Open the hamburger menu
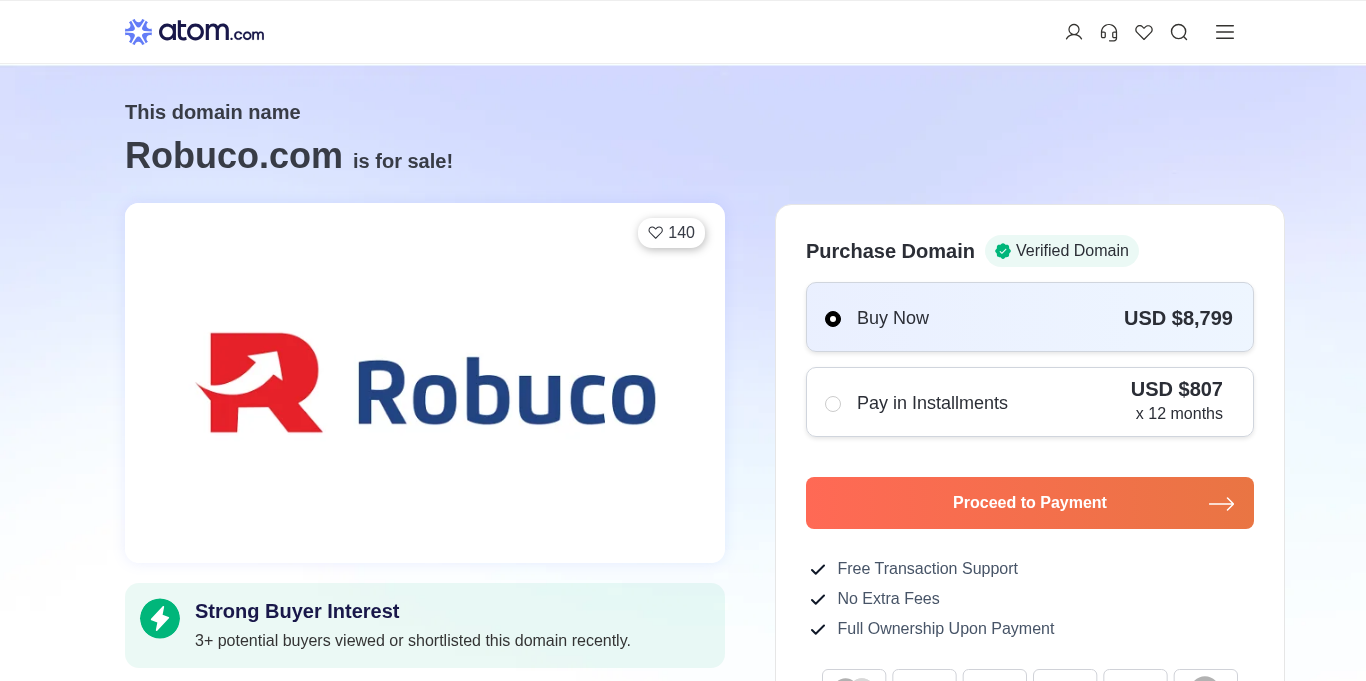Viewport: 1366px width, 681px height. (1225, 32)
